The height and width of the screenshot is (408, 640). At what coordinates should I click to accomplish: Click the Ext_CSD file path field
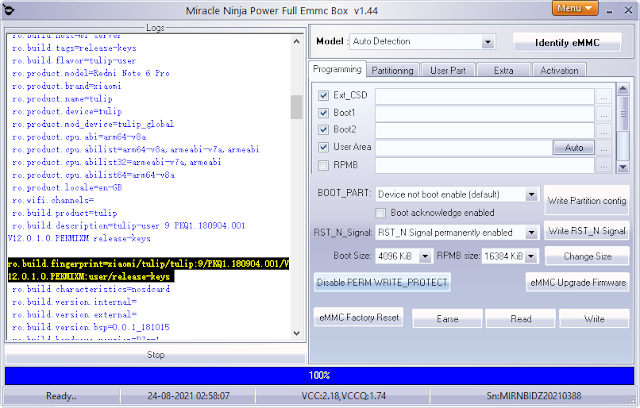(484, 96)
